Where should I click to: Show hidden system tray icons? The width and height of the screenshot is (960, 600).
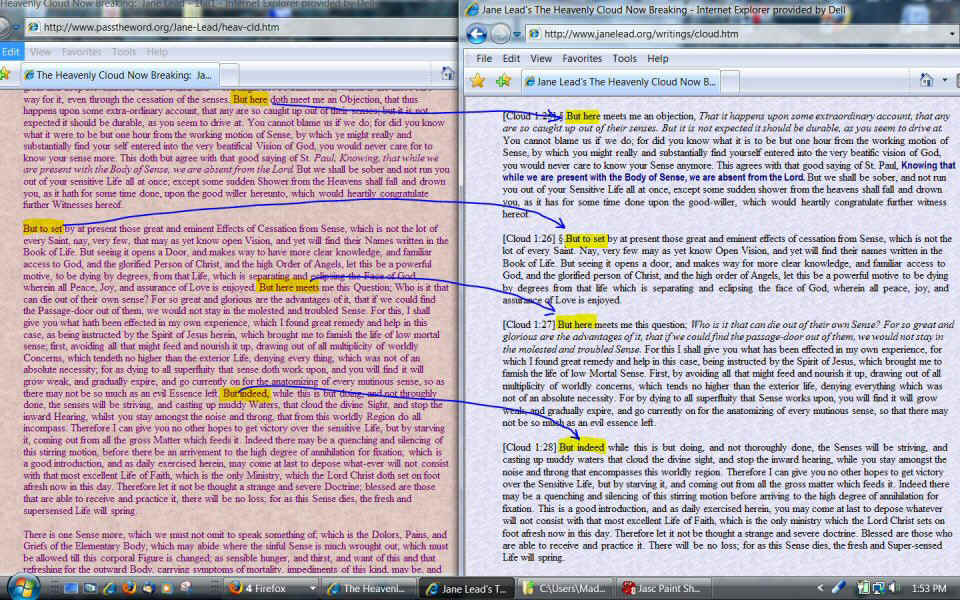click(x=820, y=588)
